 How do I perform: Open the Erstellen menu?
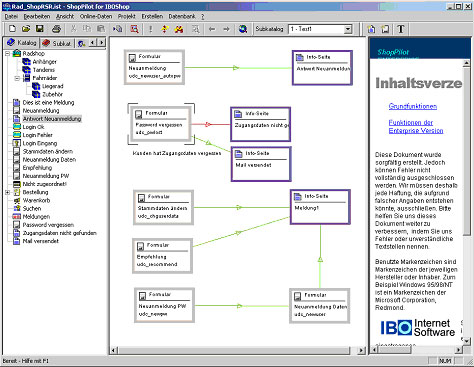[x=152, y=16]
